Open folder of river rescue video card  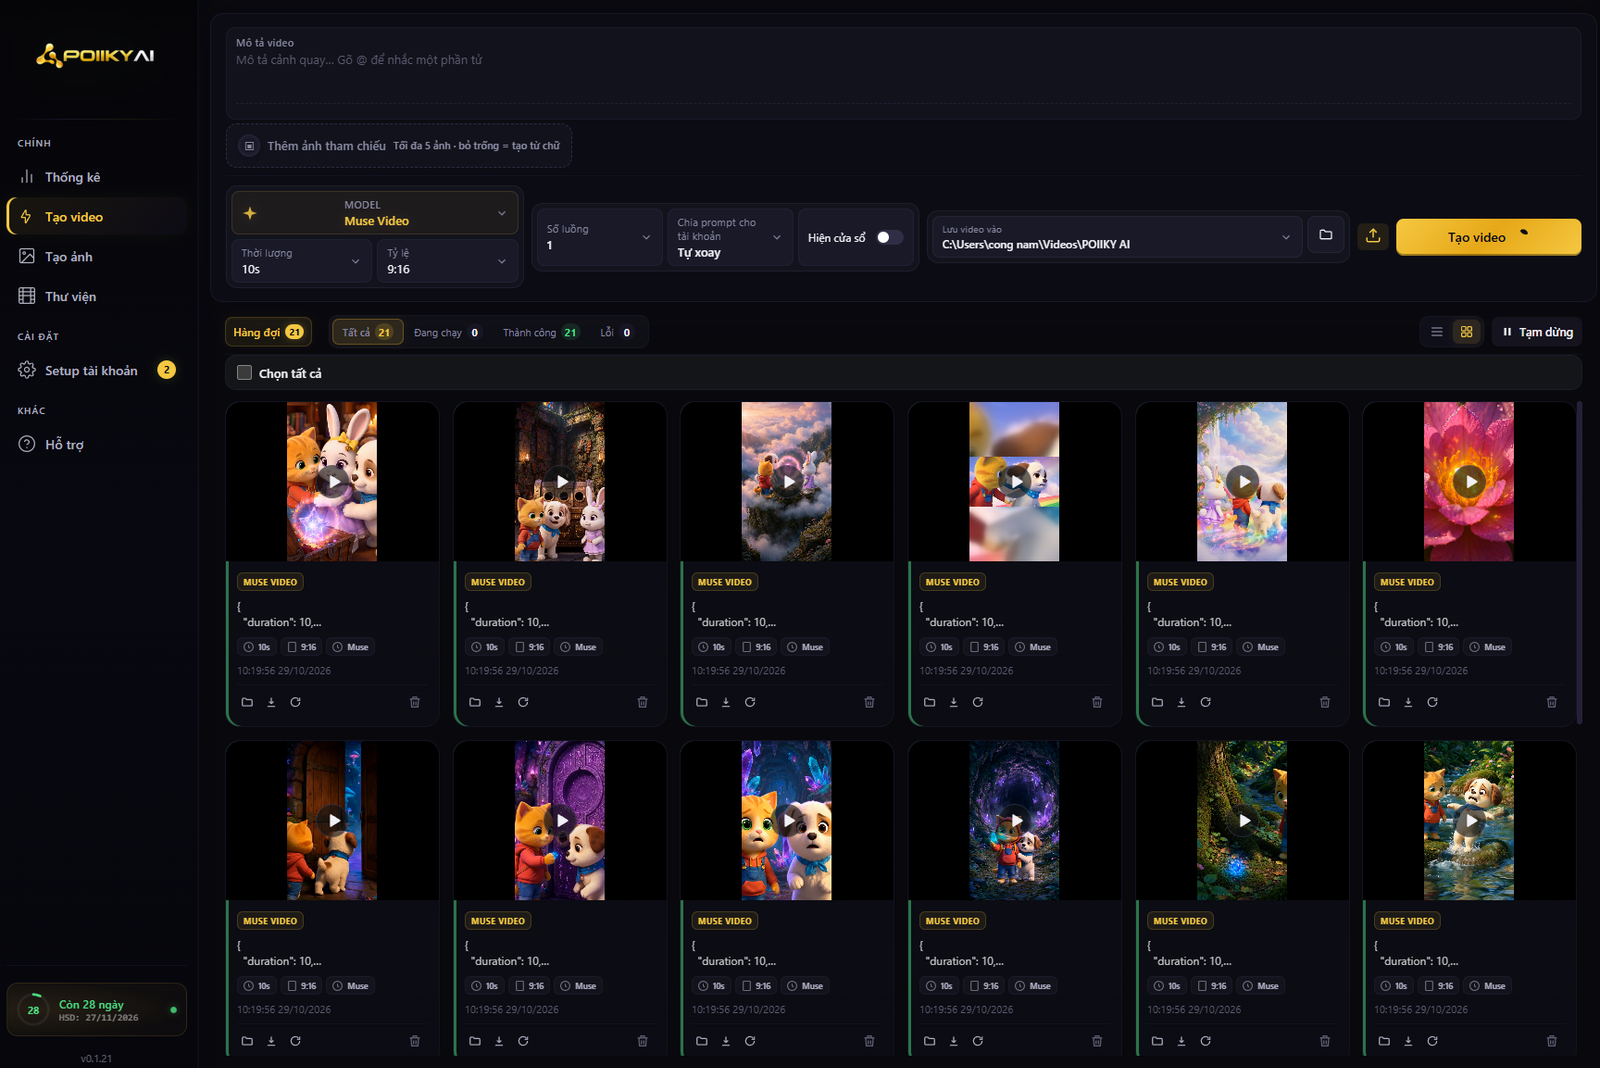point(1384,1041)
